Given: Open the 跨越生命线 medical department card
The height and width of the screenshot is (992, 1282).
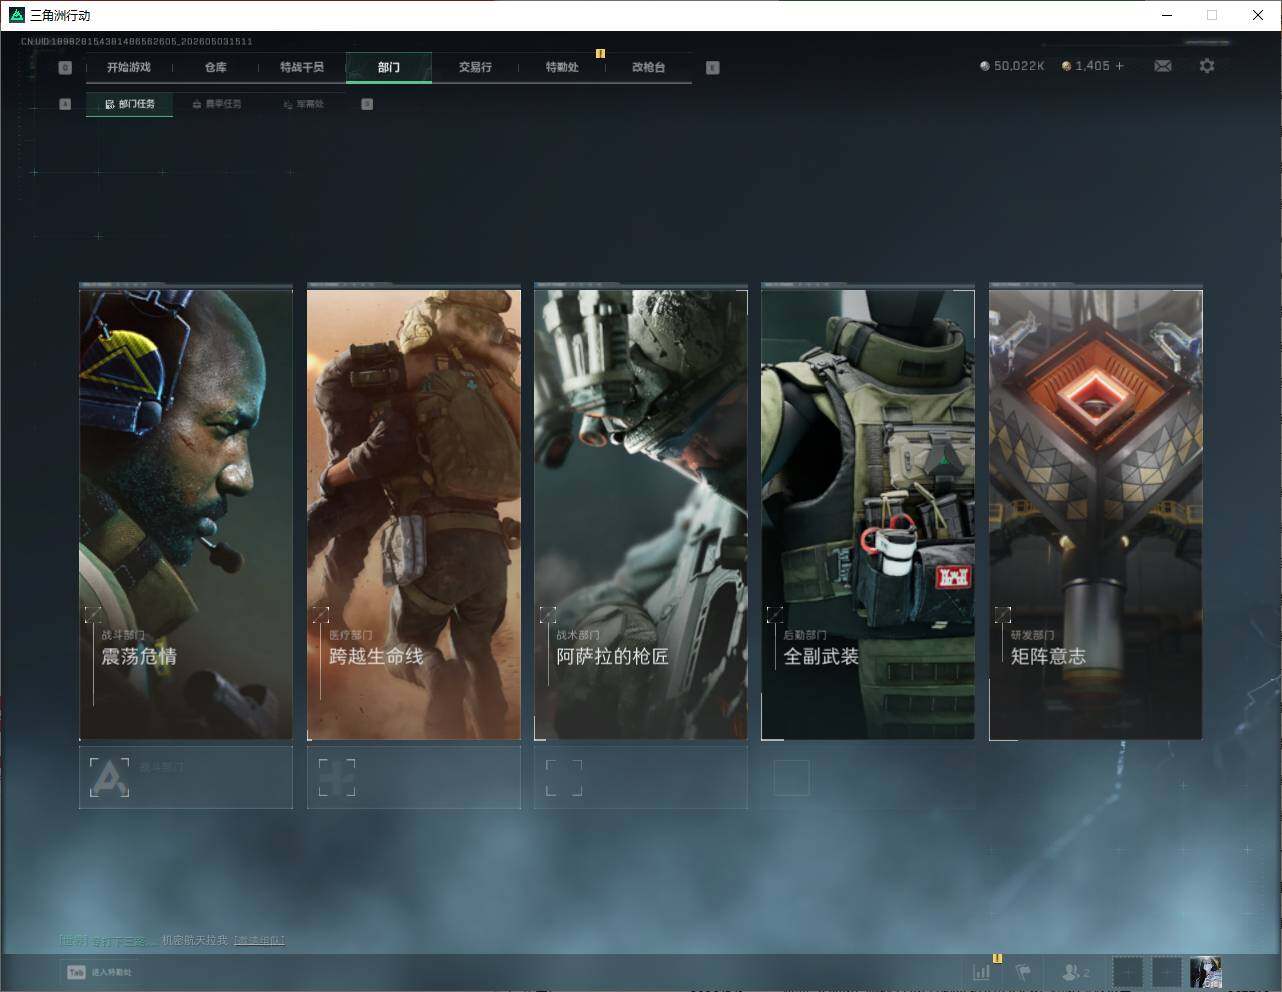Looking at the screenshot, I should (x=414, y=514).
